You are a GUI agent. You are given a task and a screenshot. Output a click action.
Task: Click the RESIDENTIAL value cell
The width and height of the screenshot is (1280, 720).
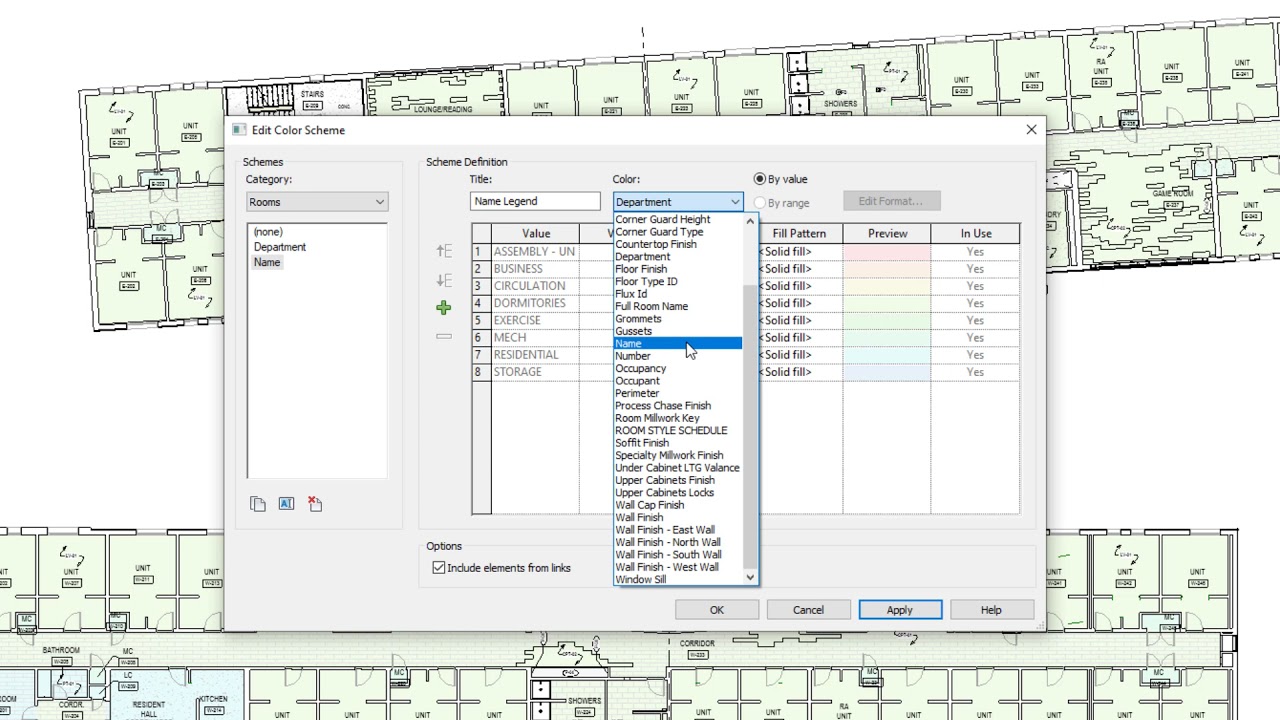click(535, 355)
